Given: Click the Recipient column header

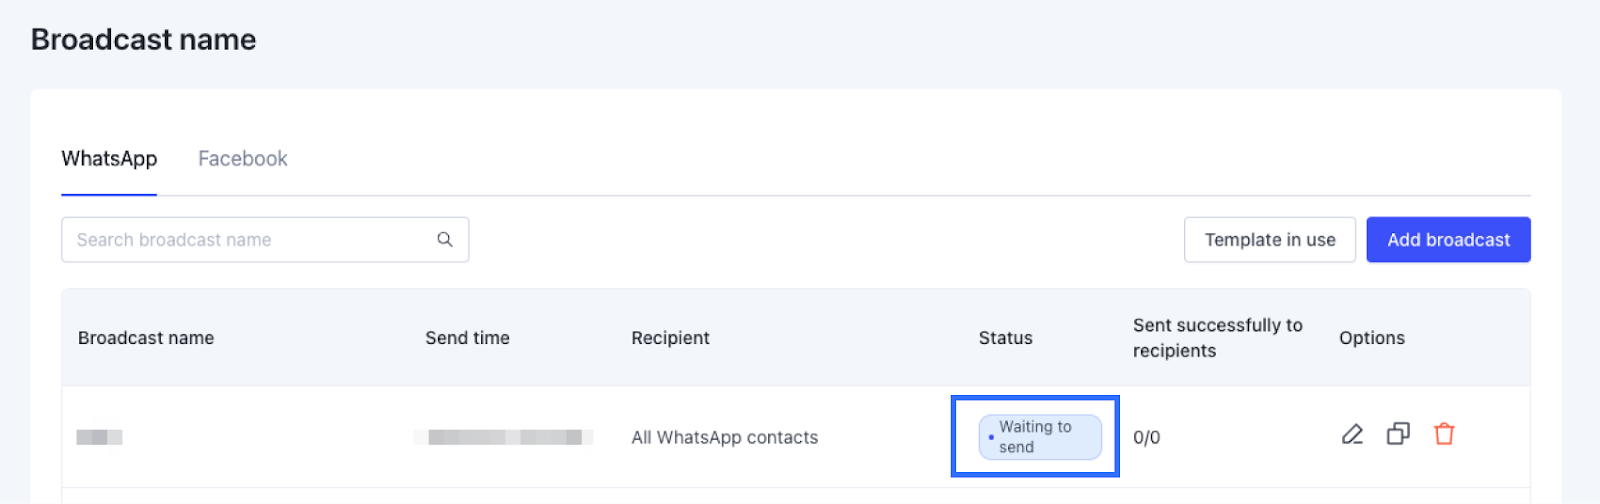Looking at the screenshot, I should pyautogui.click(x=670, y=338).
